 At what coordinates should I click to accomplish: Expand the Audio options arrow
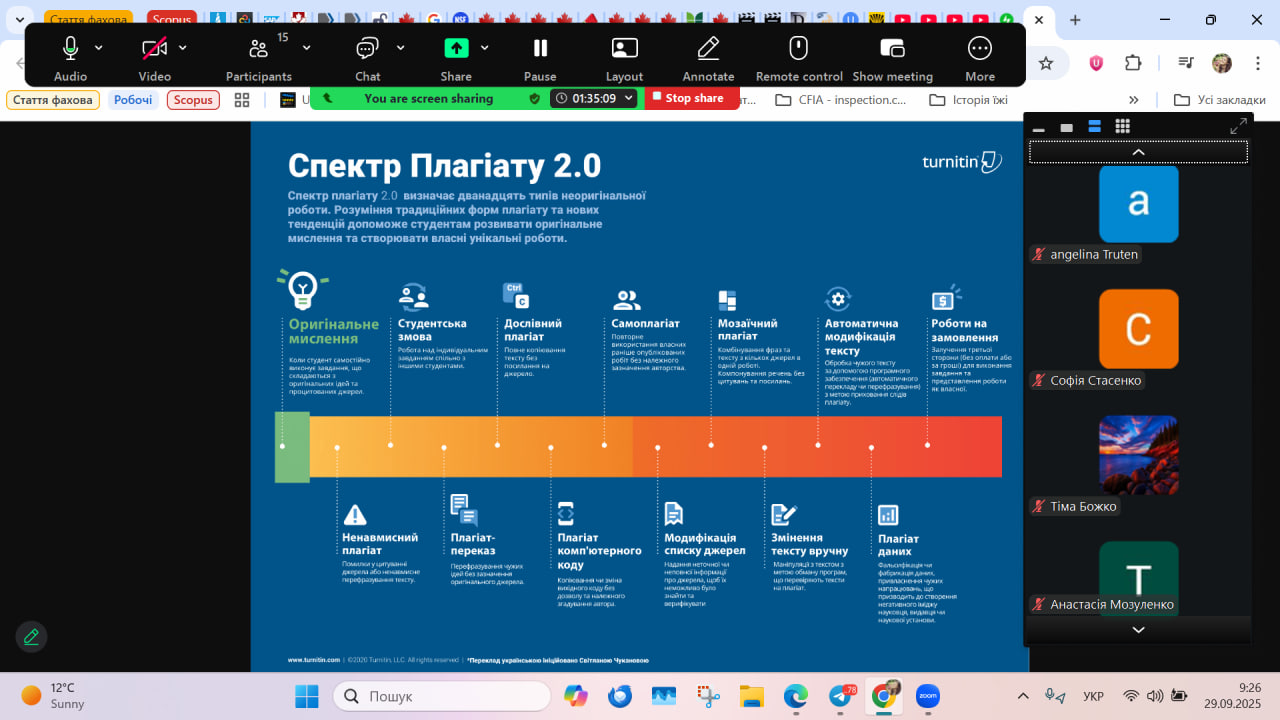tap(98, 48)
